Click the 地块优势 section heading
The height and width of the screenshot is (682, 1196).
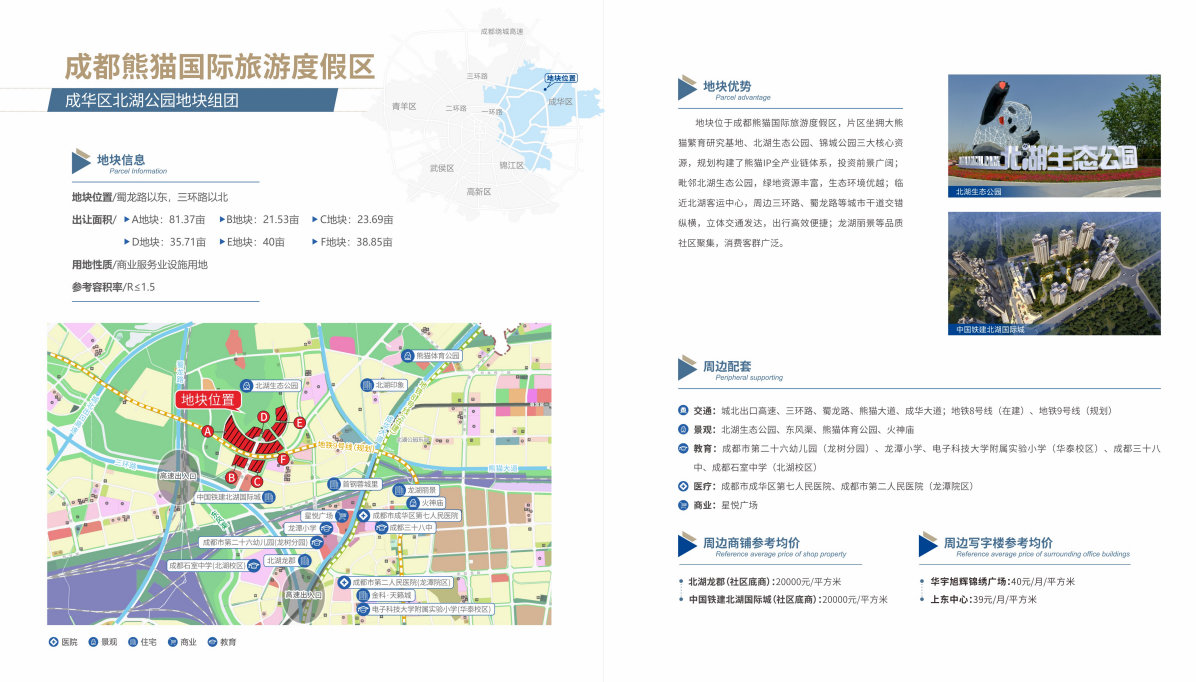click(726, 87)
